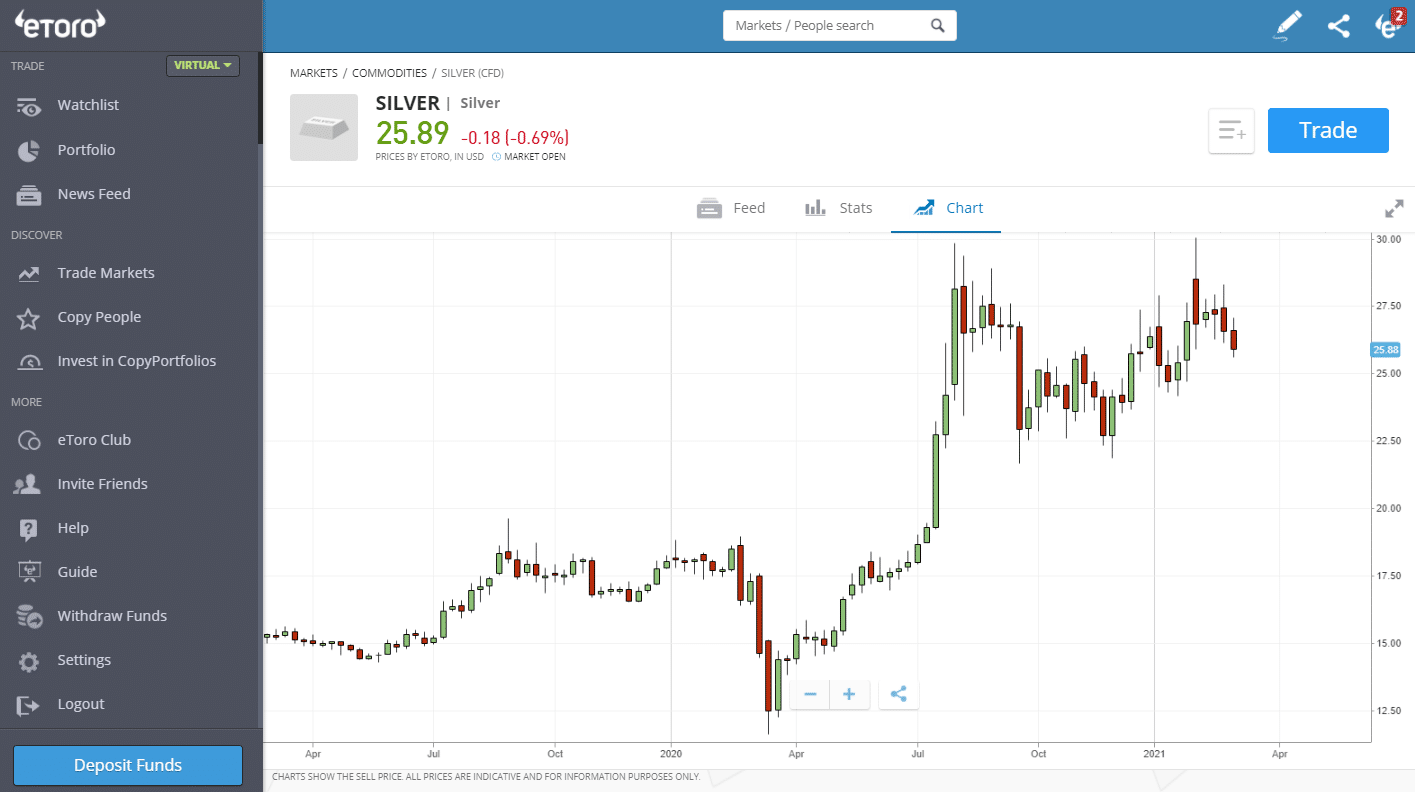Viewport: 1415px width, 792px height.
Task: Click the chart share button
Action: (x=898, y=694)
